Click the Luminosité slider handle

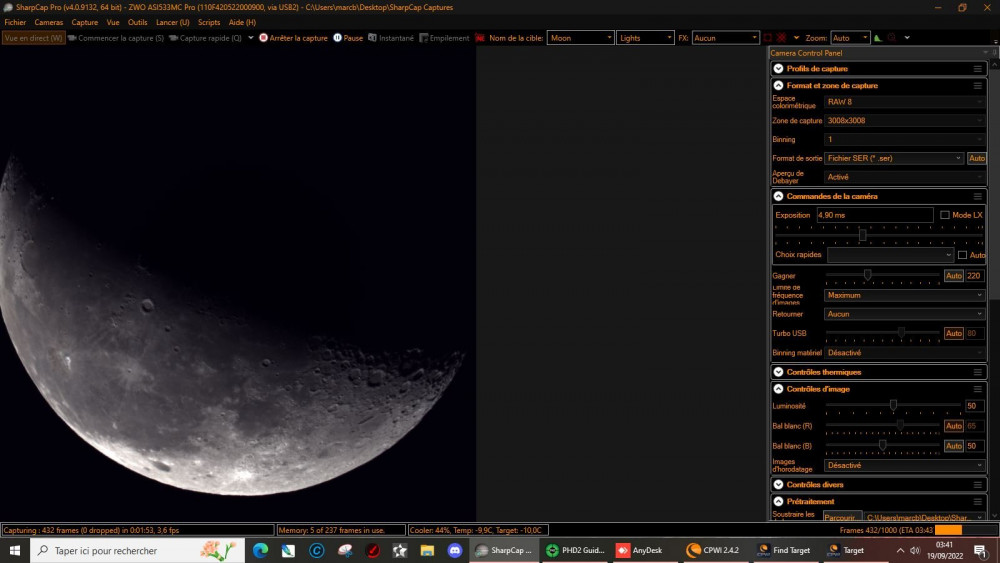893,405
